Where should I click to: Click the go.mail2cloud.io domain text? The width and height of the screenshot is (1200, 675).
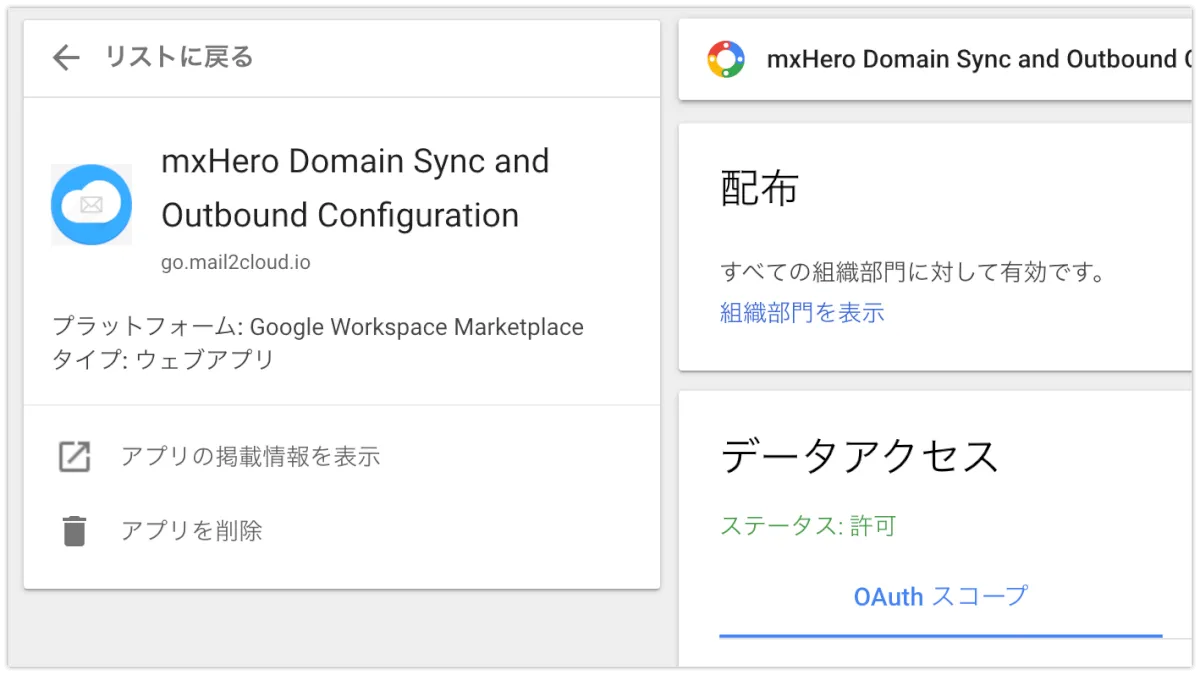coord(236,263)
